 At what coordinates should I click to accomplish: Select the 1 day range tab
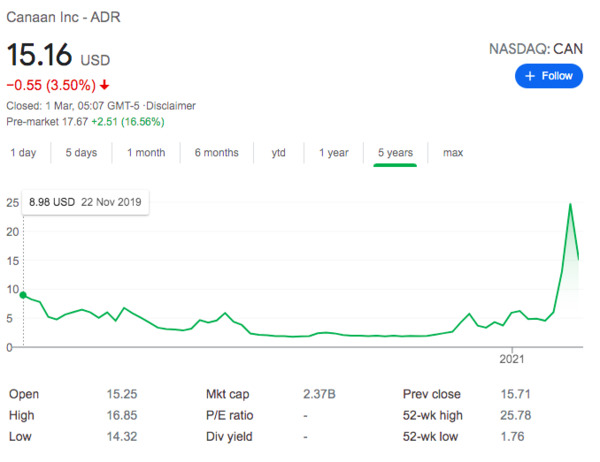point(23,152)
